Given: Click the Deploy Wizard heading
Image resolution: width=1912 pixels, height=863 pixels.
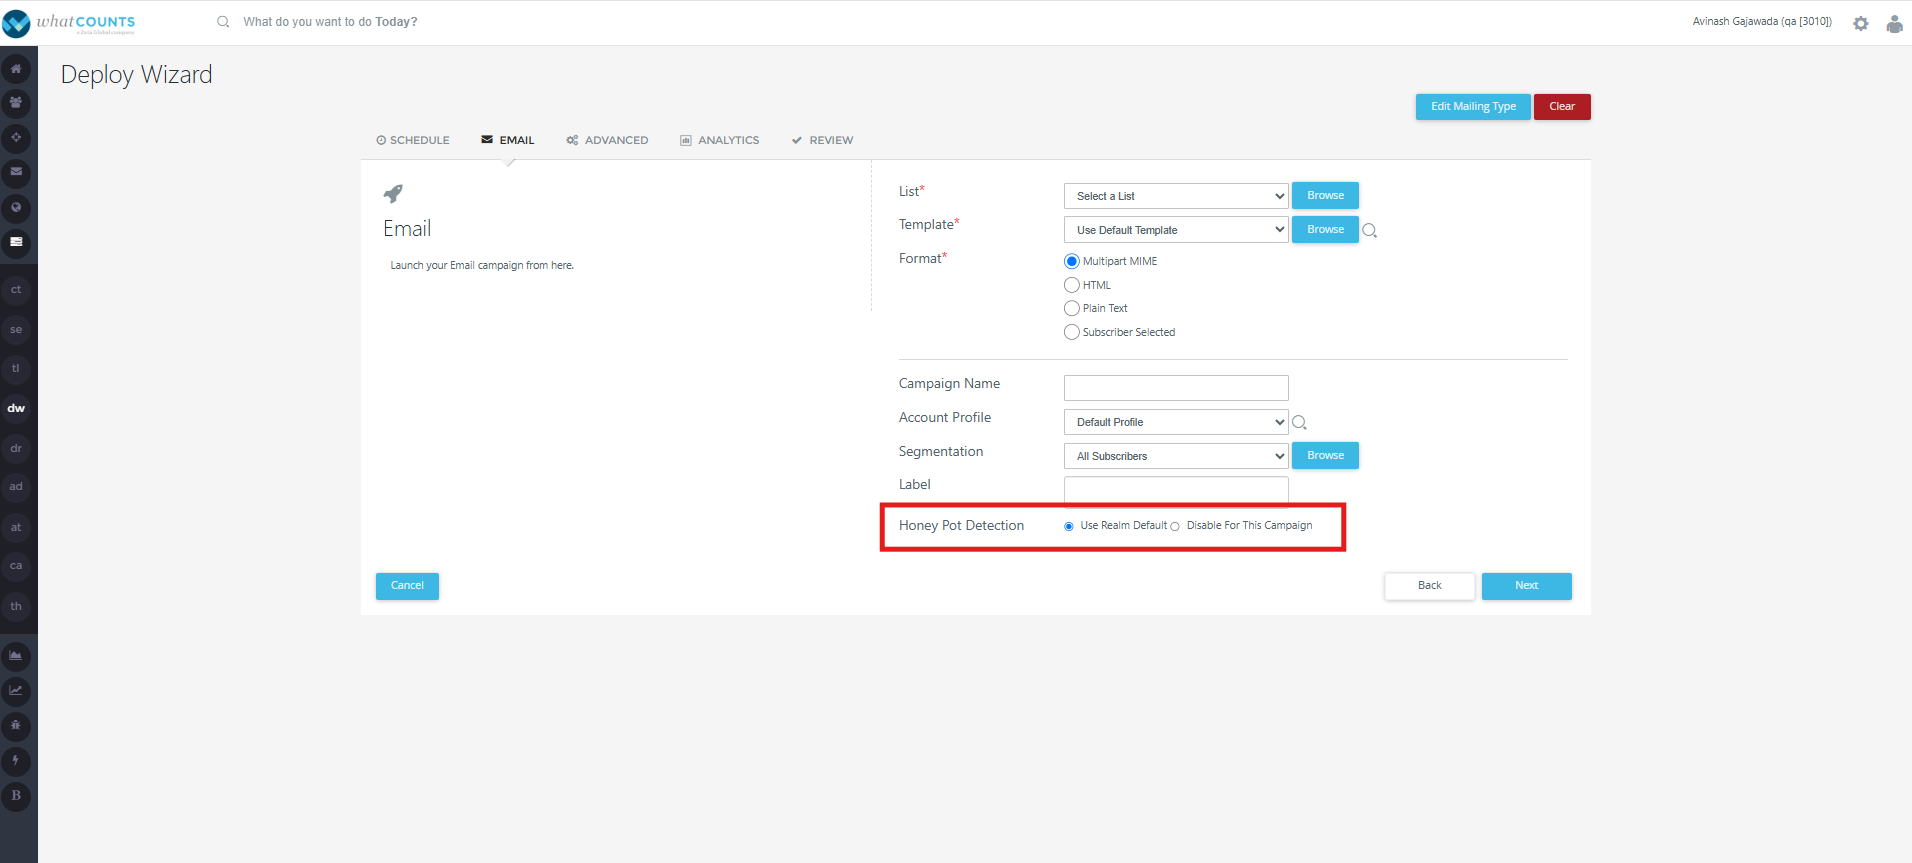Looking at the screenshot, I should [136, 75].
